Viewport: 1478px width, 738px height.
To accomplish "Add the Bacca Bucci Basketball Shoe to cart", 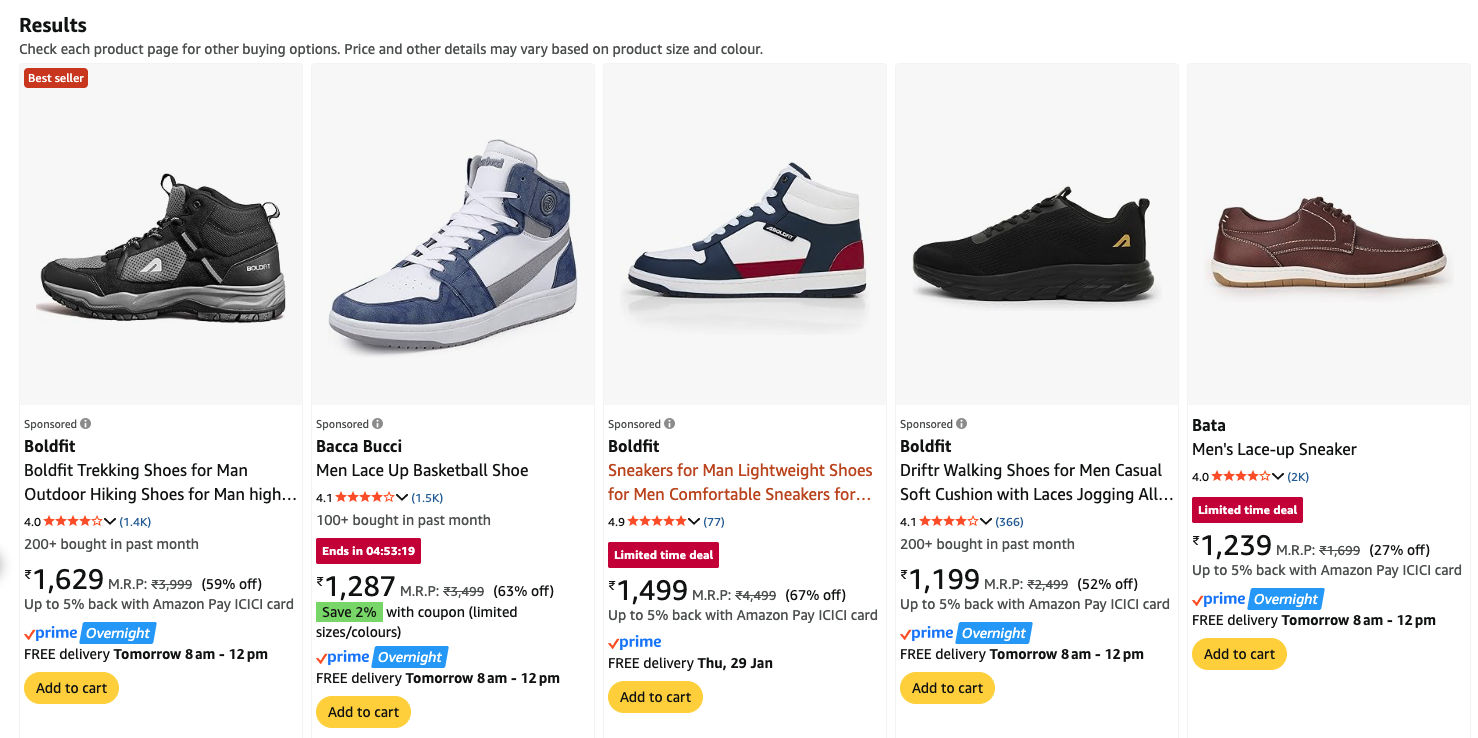I will pyautogui.click(x=363, y=712).
